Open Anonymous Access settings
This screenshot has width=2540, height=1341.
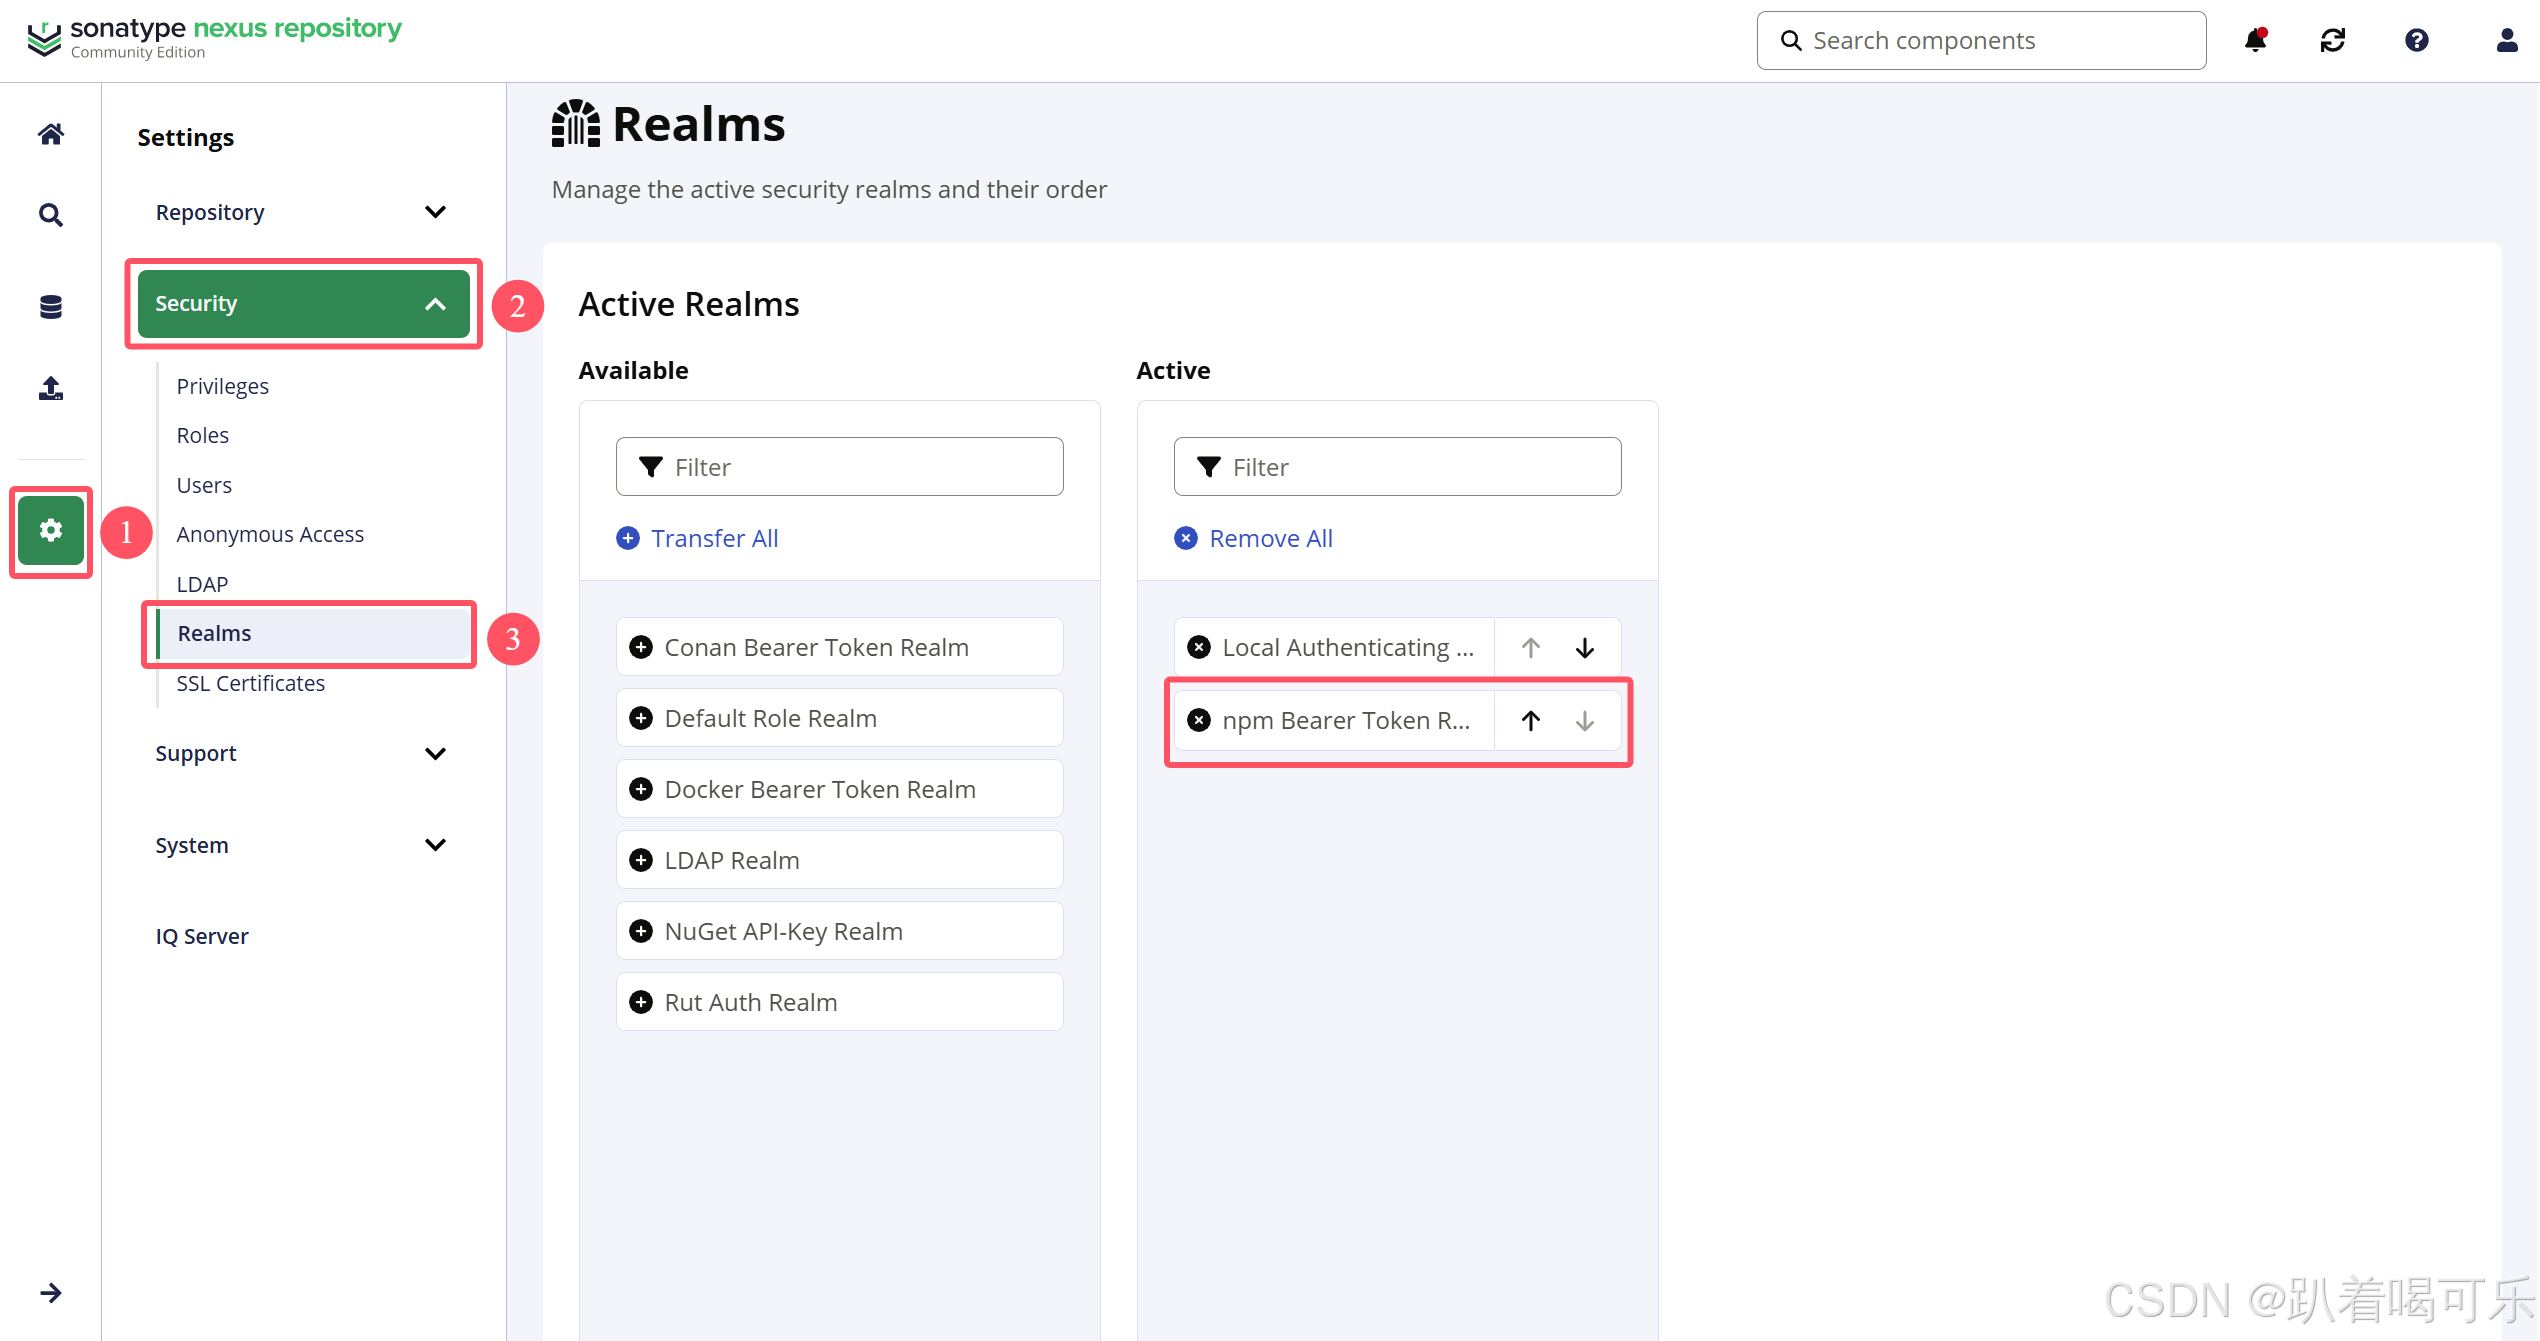[x=270, y=534]
